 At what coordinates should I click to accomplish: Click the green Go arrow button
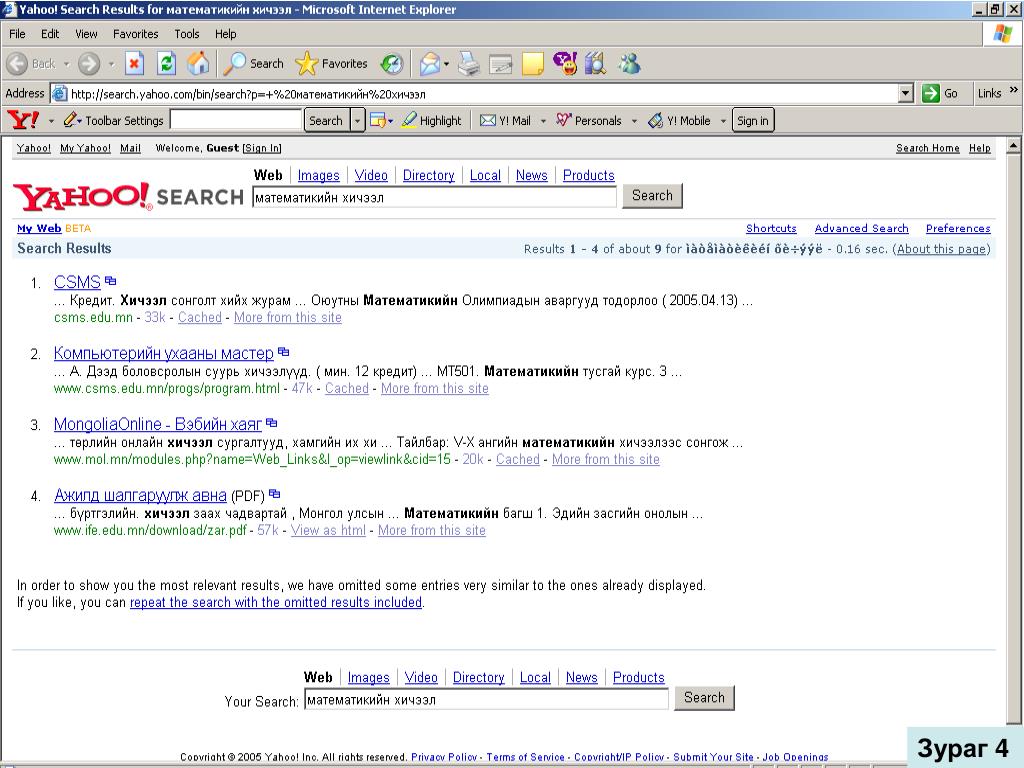[931, 93]
